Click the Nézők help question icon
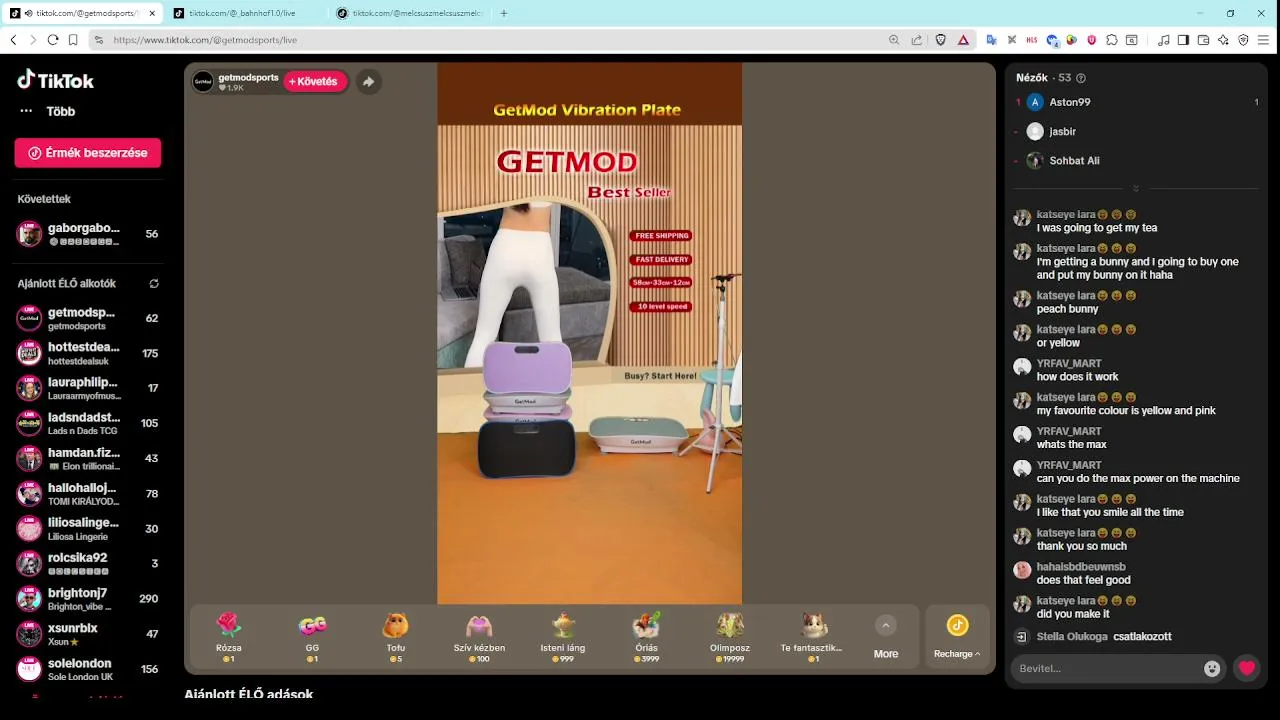Image resolution: width=1280 pixels, height=720 pixels. [1081, 78]
